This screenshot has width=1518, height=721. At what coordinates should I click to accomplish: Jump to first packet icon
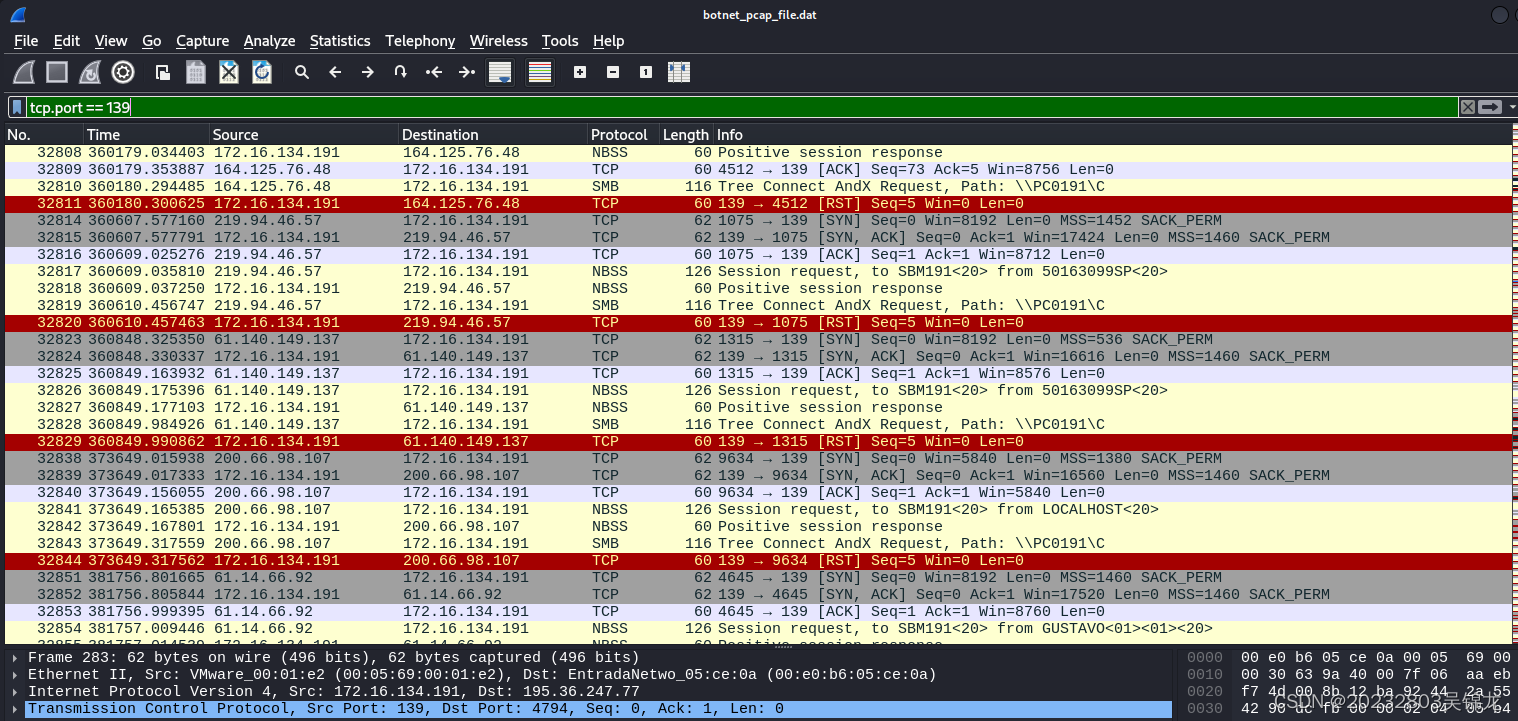(434, 72)
